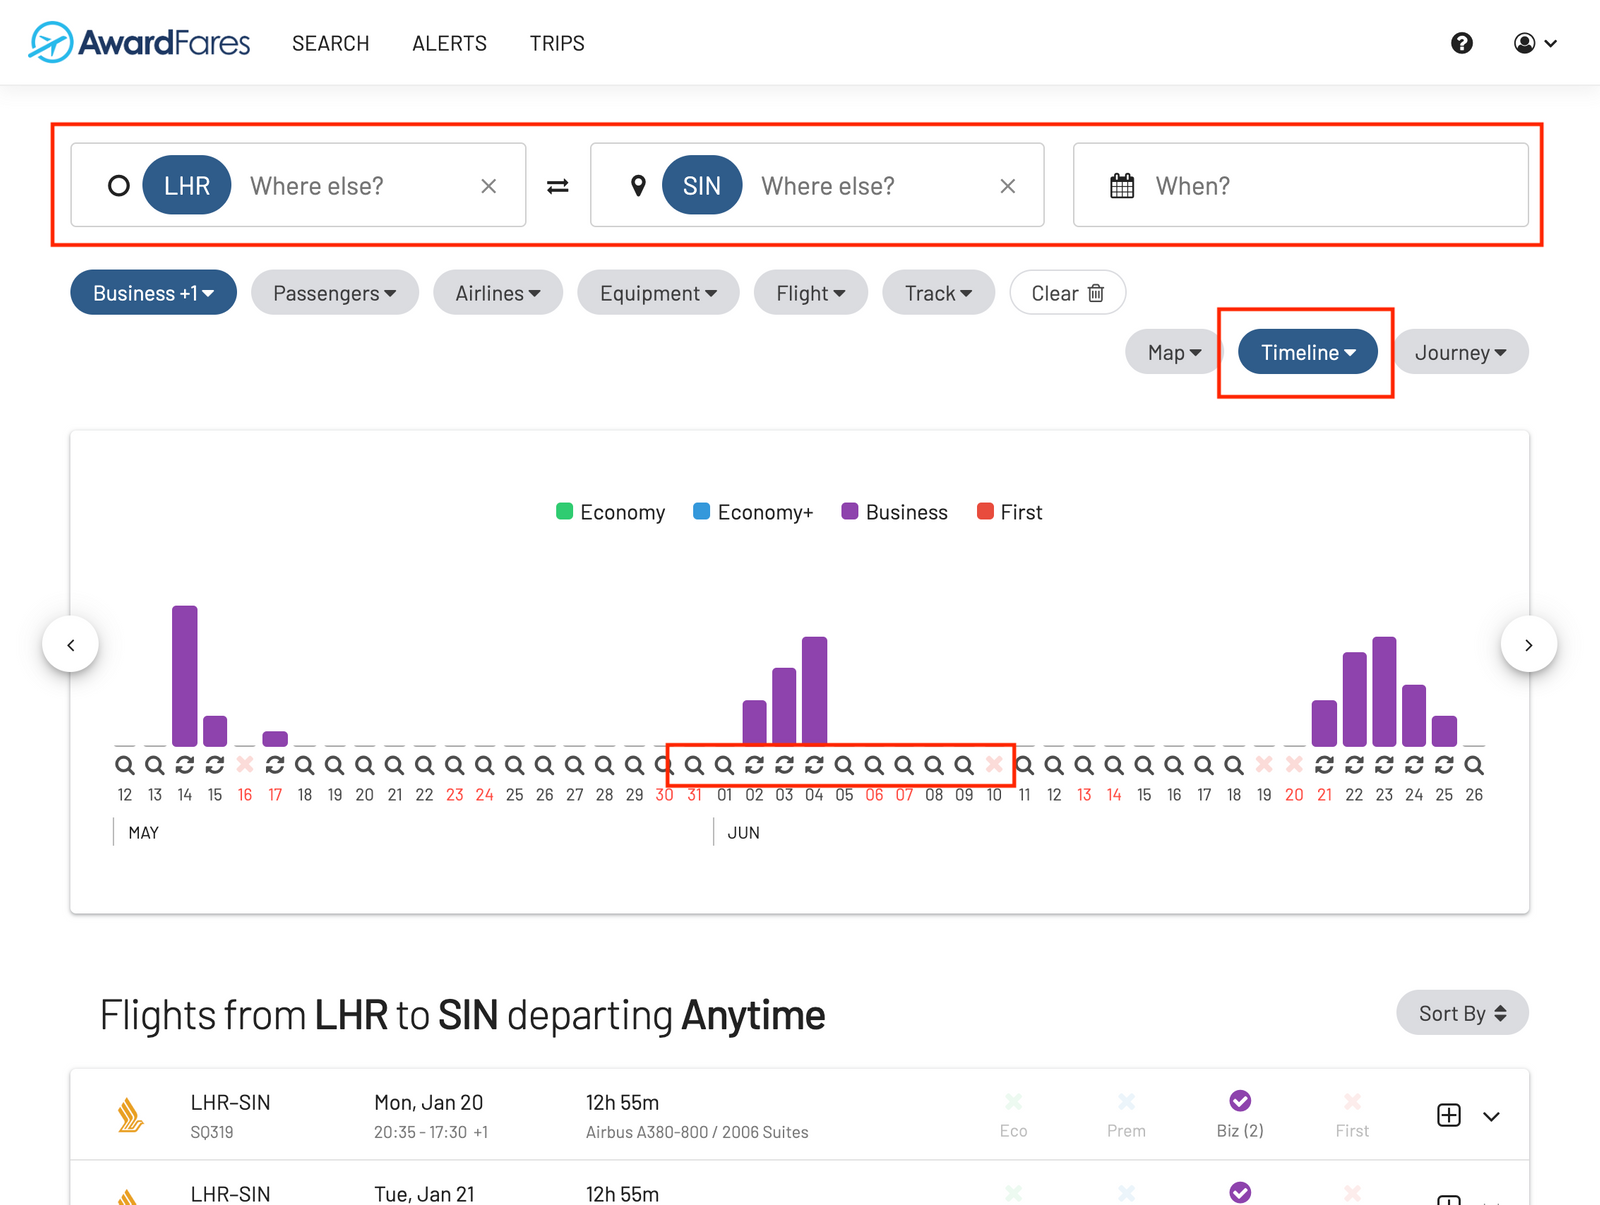1600x1205 pixels.
Task: Click the Singapore Airlines logo on Jan 20 row
Action: [130, 1115]
